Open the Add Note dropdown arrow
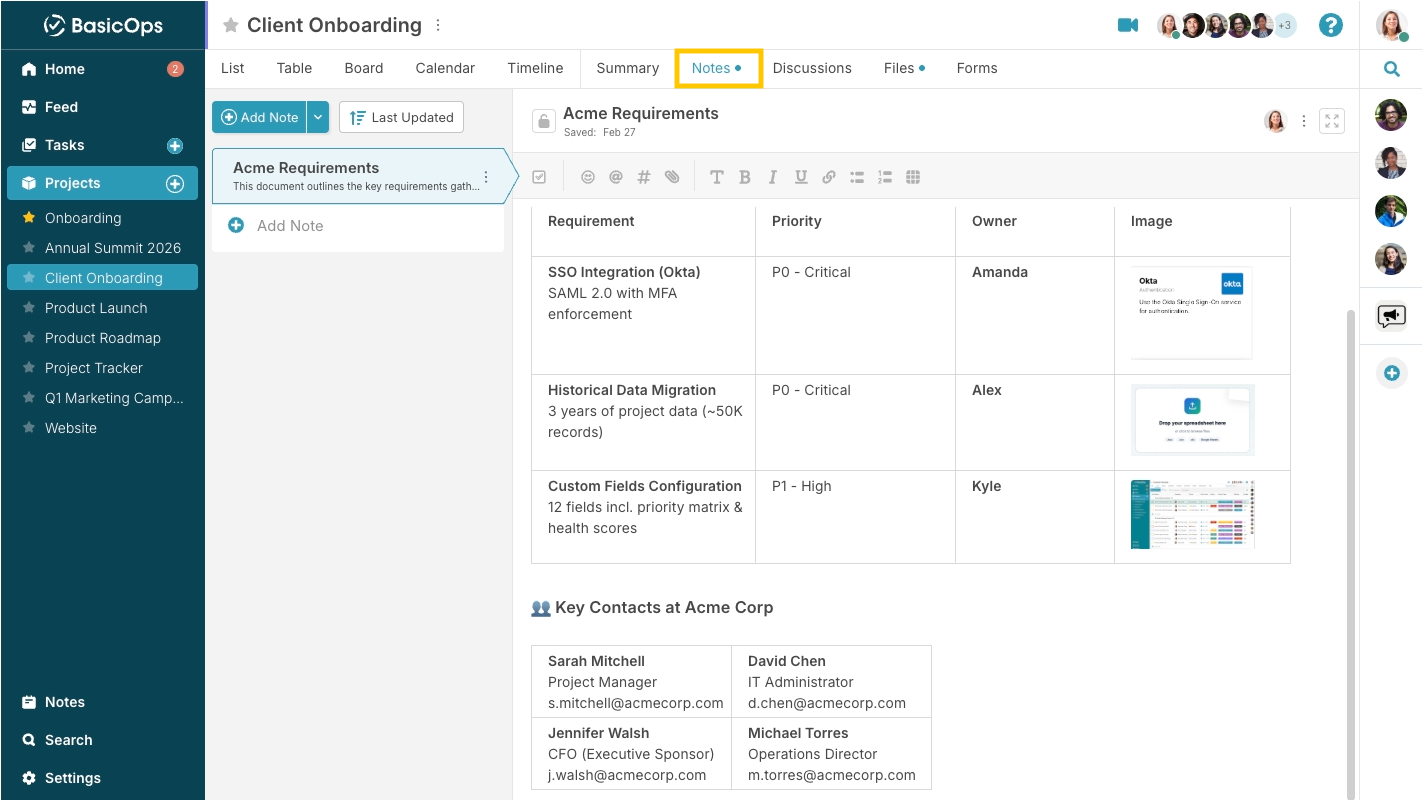The width and height of the screenshot is (1422, 800). (318, 117)
